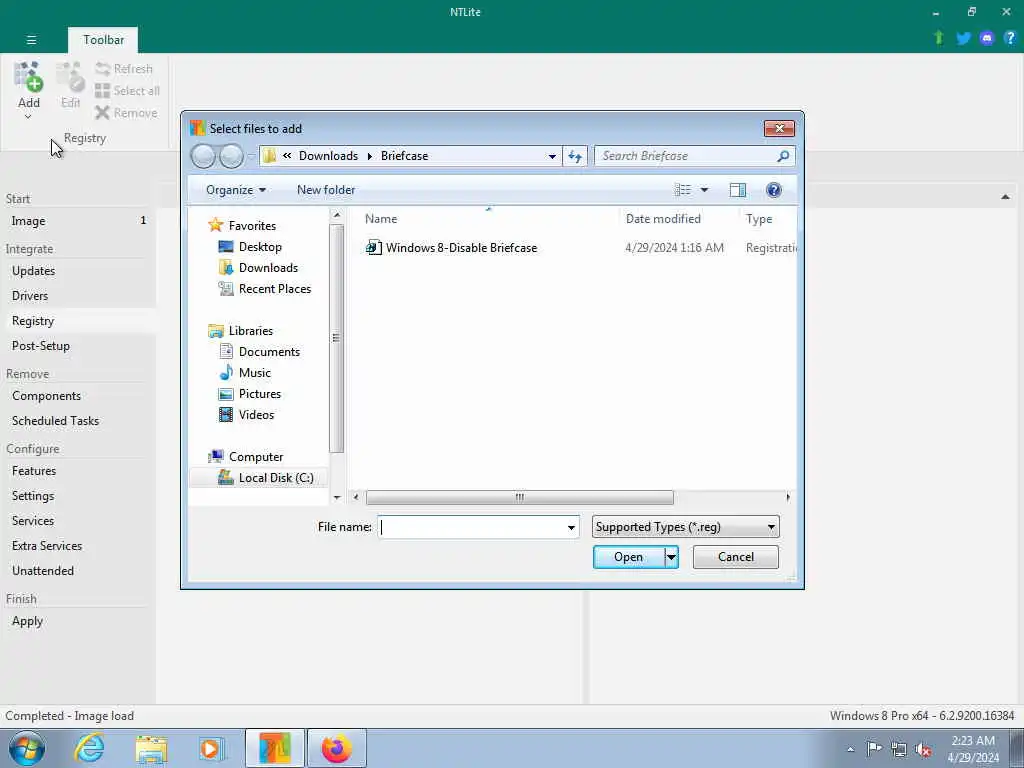
Task: Launch Firefox from the taskbar
Action: click(x=336, y=748)
